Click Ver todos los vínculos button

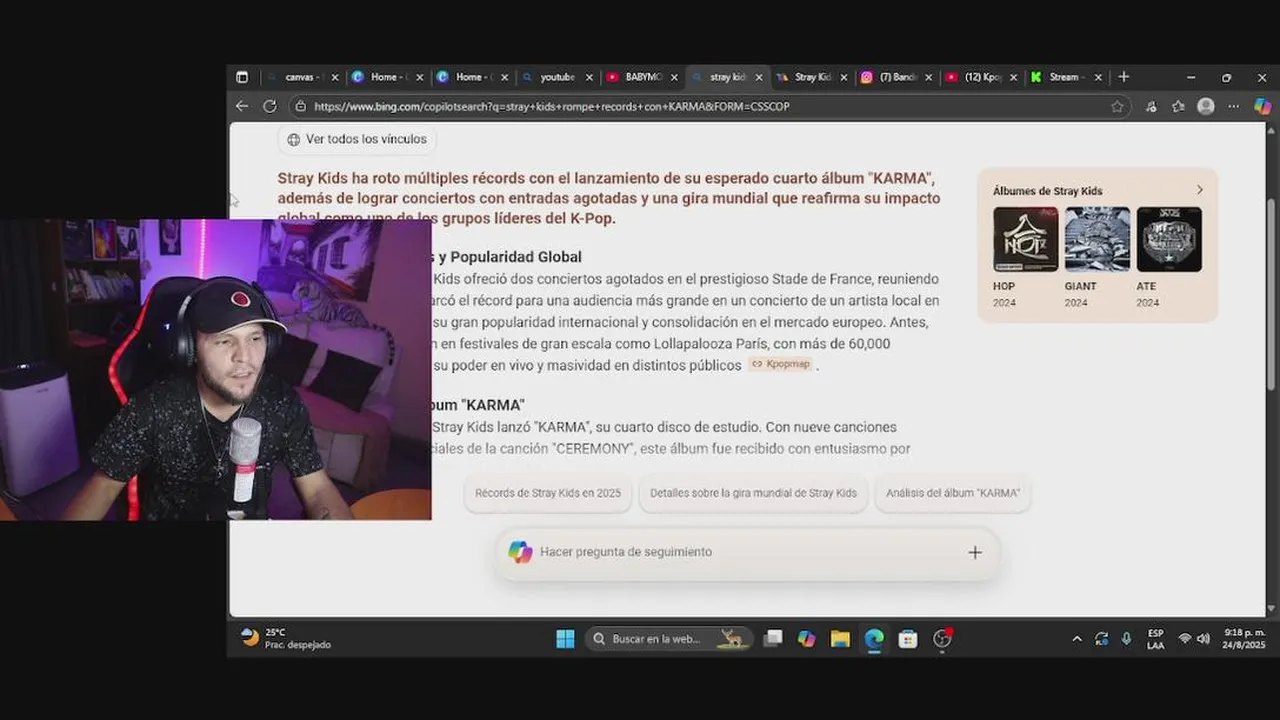(x=357, y=139)
